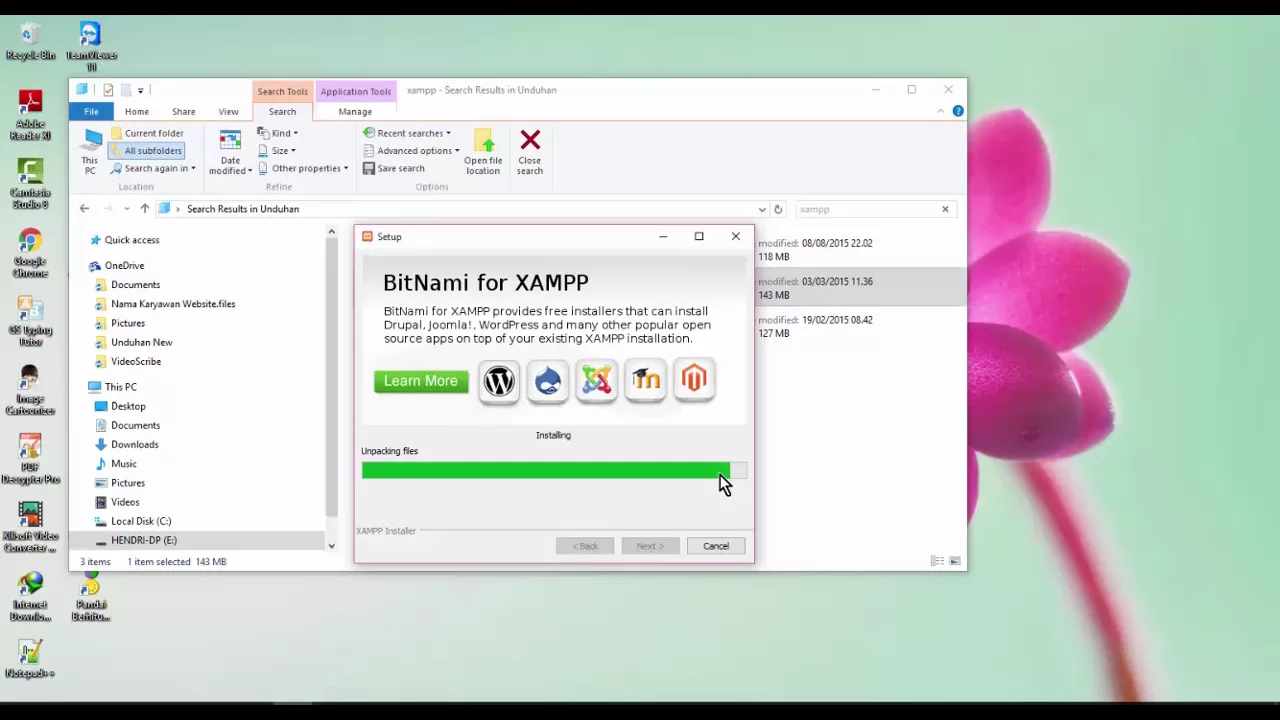Open the Size filter dropdown
The height and width of the screenshot is (720, 1280).
(276, 151)
